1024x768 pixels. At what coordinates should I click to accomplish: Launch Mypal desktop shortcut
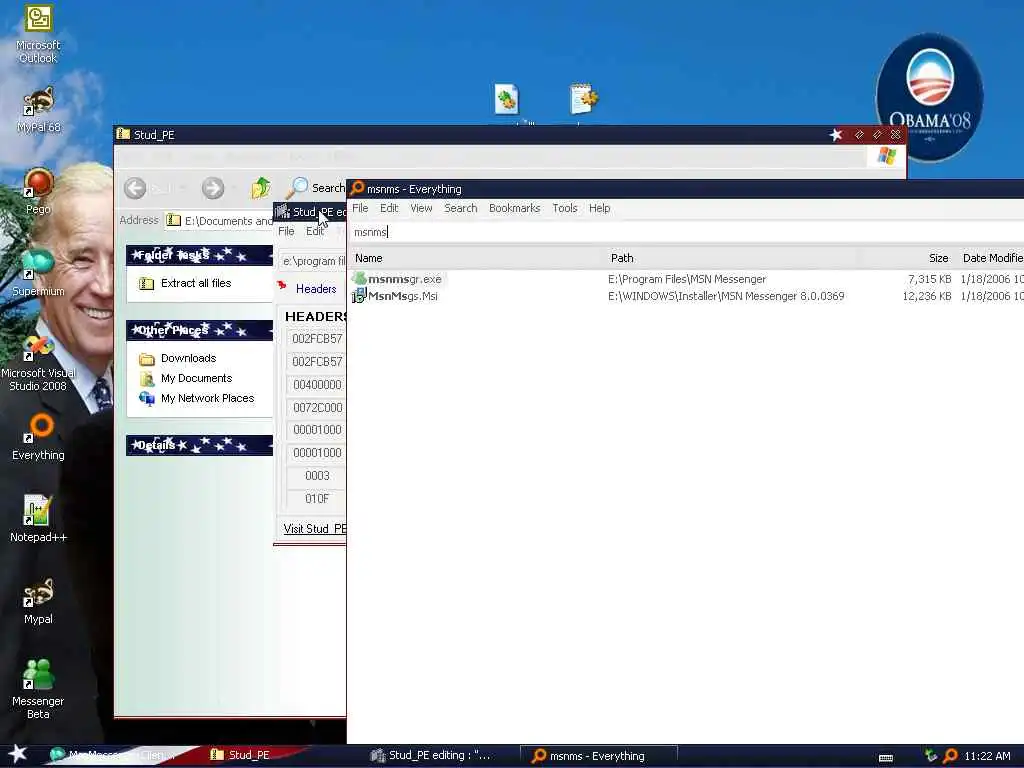pos(38,601)
